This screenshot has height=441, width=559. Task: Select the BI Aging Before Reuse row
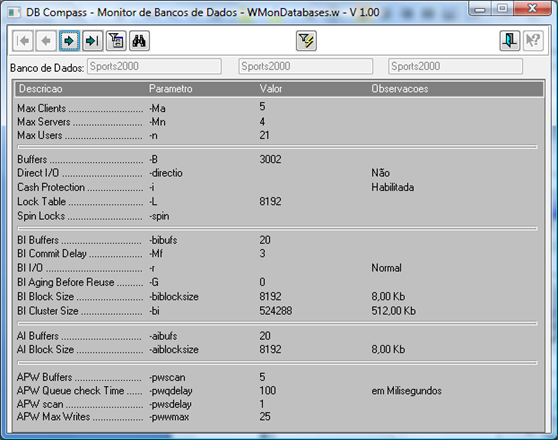pyautogui.click(x=278, y=282)
